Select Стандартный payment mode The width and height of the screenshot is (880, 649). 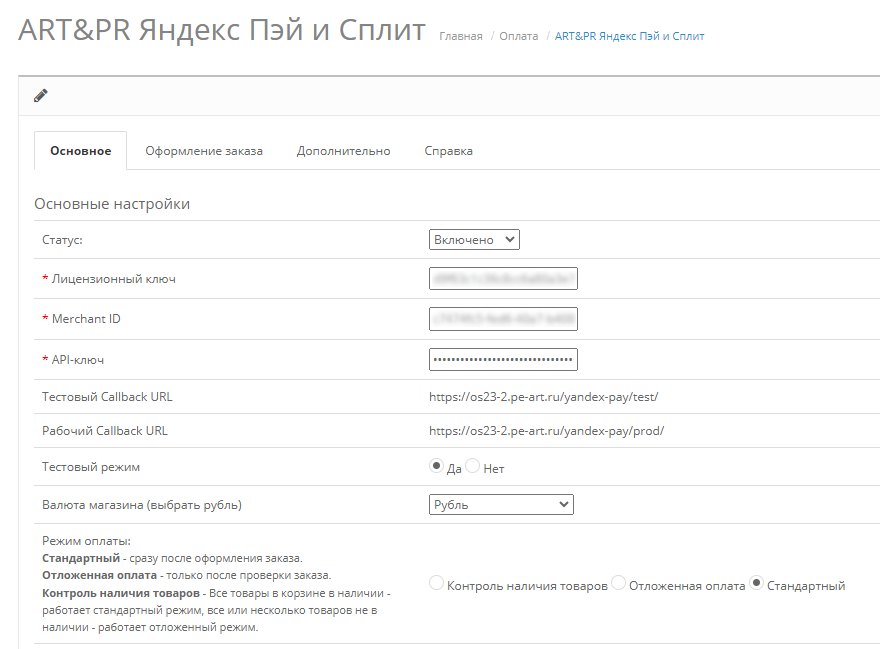point(757,583)
